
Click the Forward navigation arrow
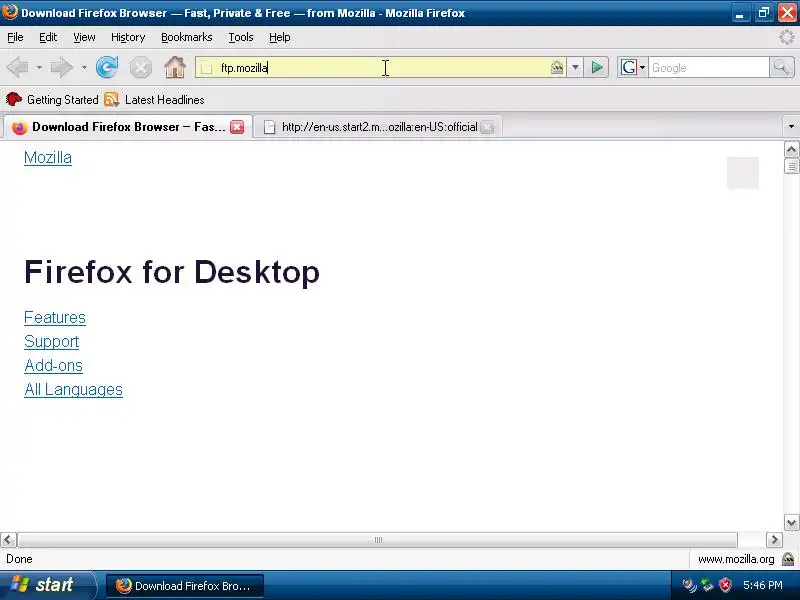[x=62, y=67]
